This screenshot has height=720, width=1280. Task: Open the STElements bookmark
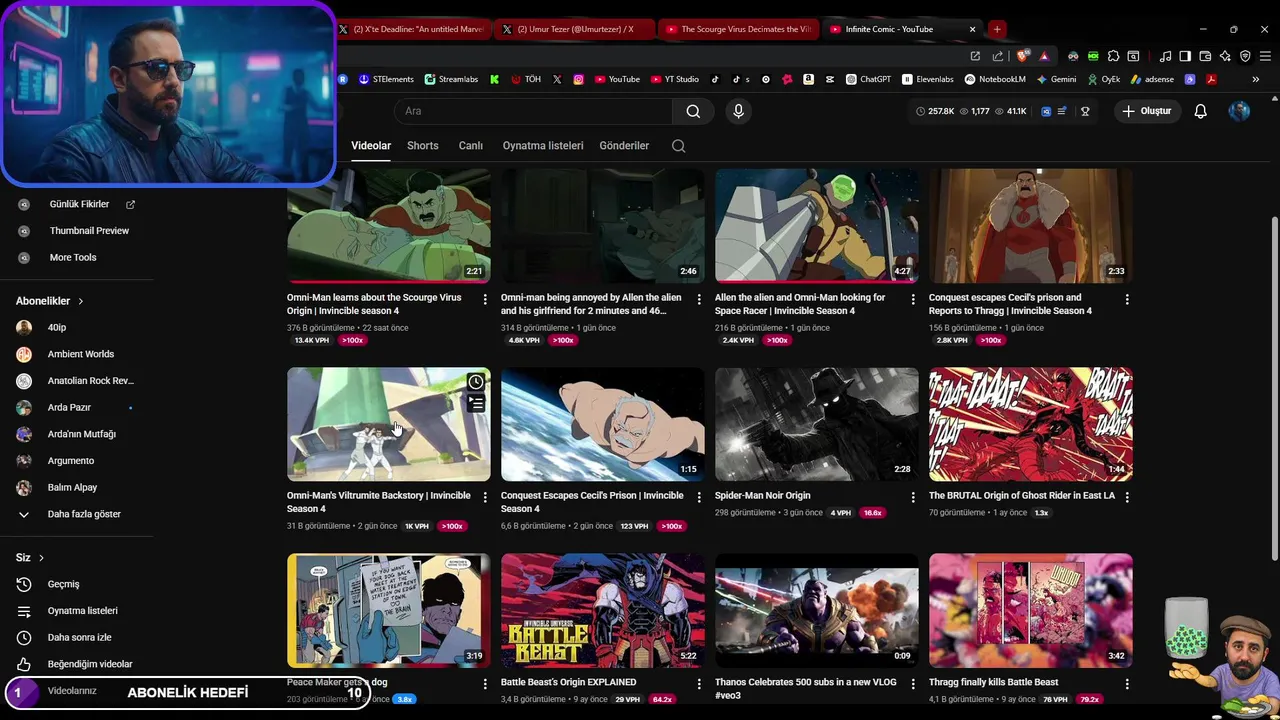(386, 79)
